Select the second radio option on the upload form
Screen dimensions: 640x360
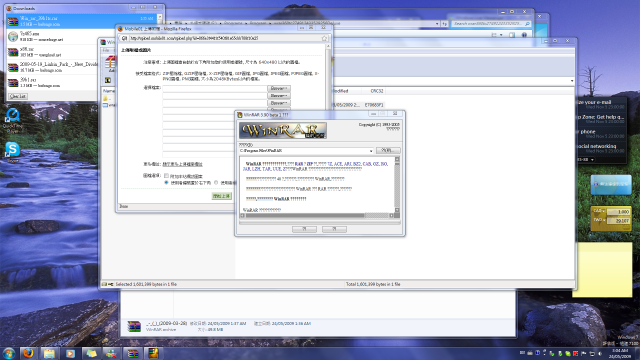216,182
